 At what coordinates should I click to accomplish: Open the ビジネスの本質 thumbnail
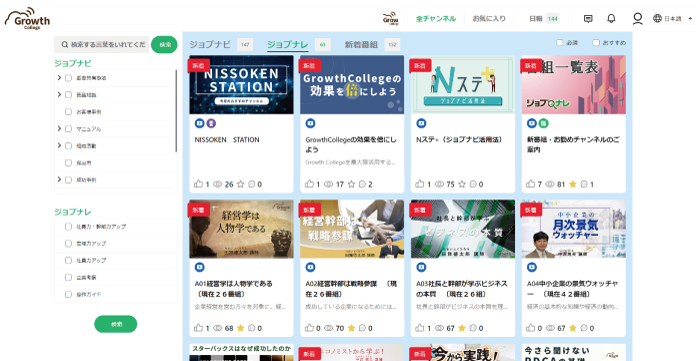coord(463,229)
